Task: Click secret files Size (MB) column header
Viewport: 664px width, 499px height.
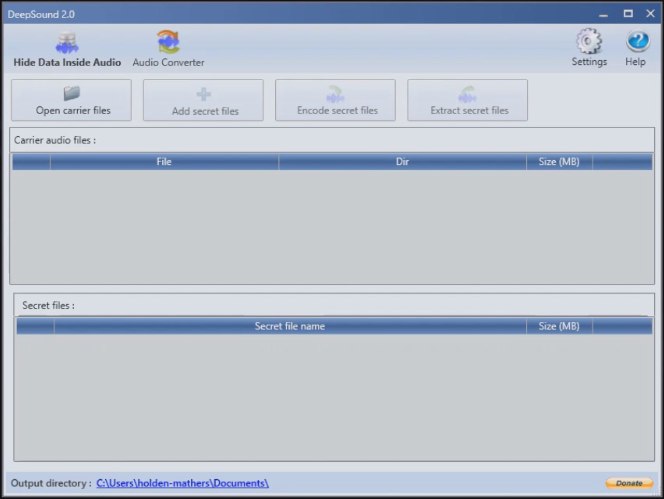Action: pyautogui.click(x=559, y=326)
